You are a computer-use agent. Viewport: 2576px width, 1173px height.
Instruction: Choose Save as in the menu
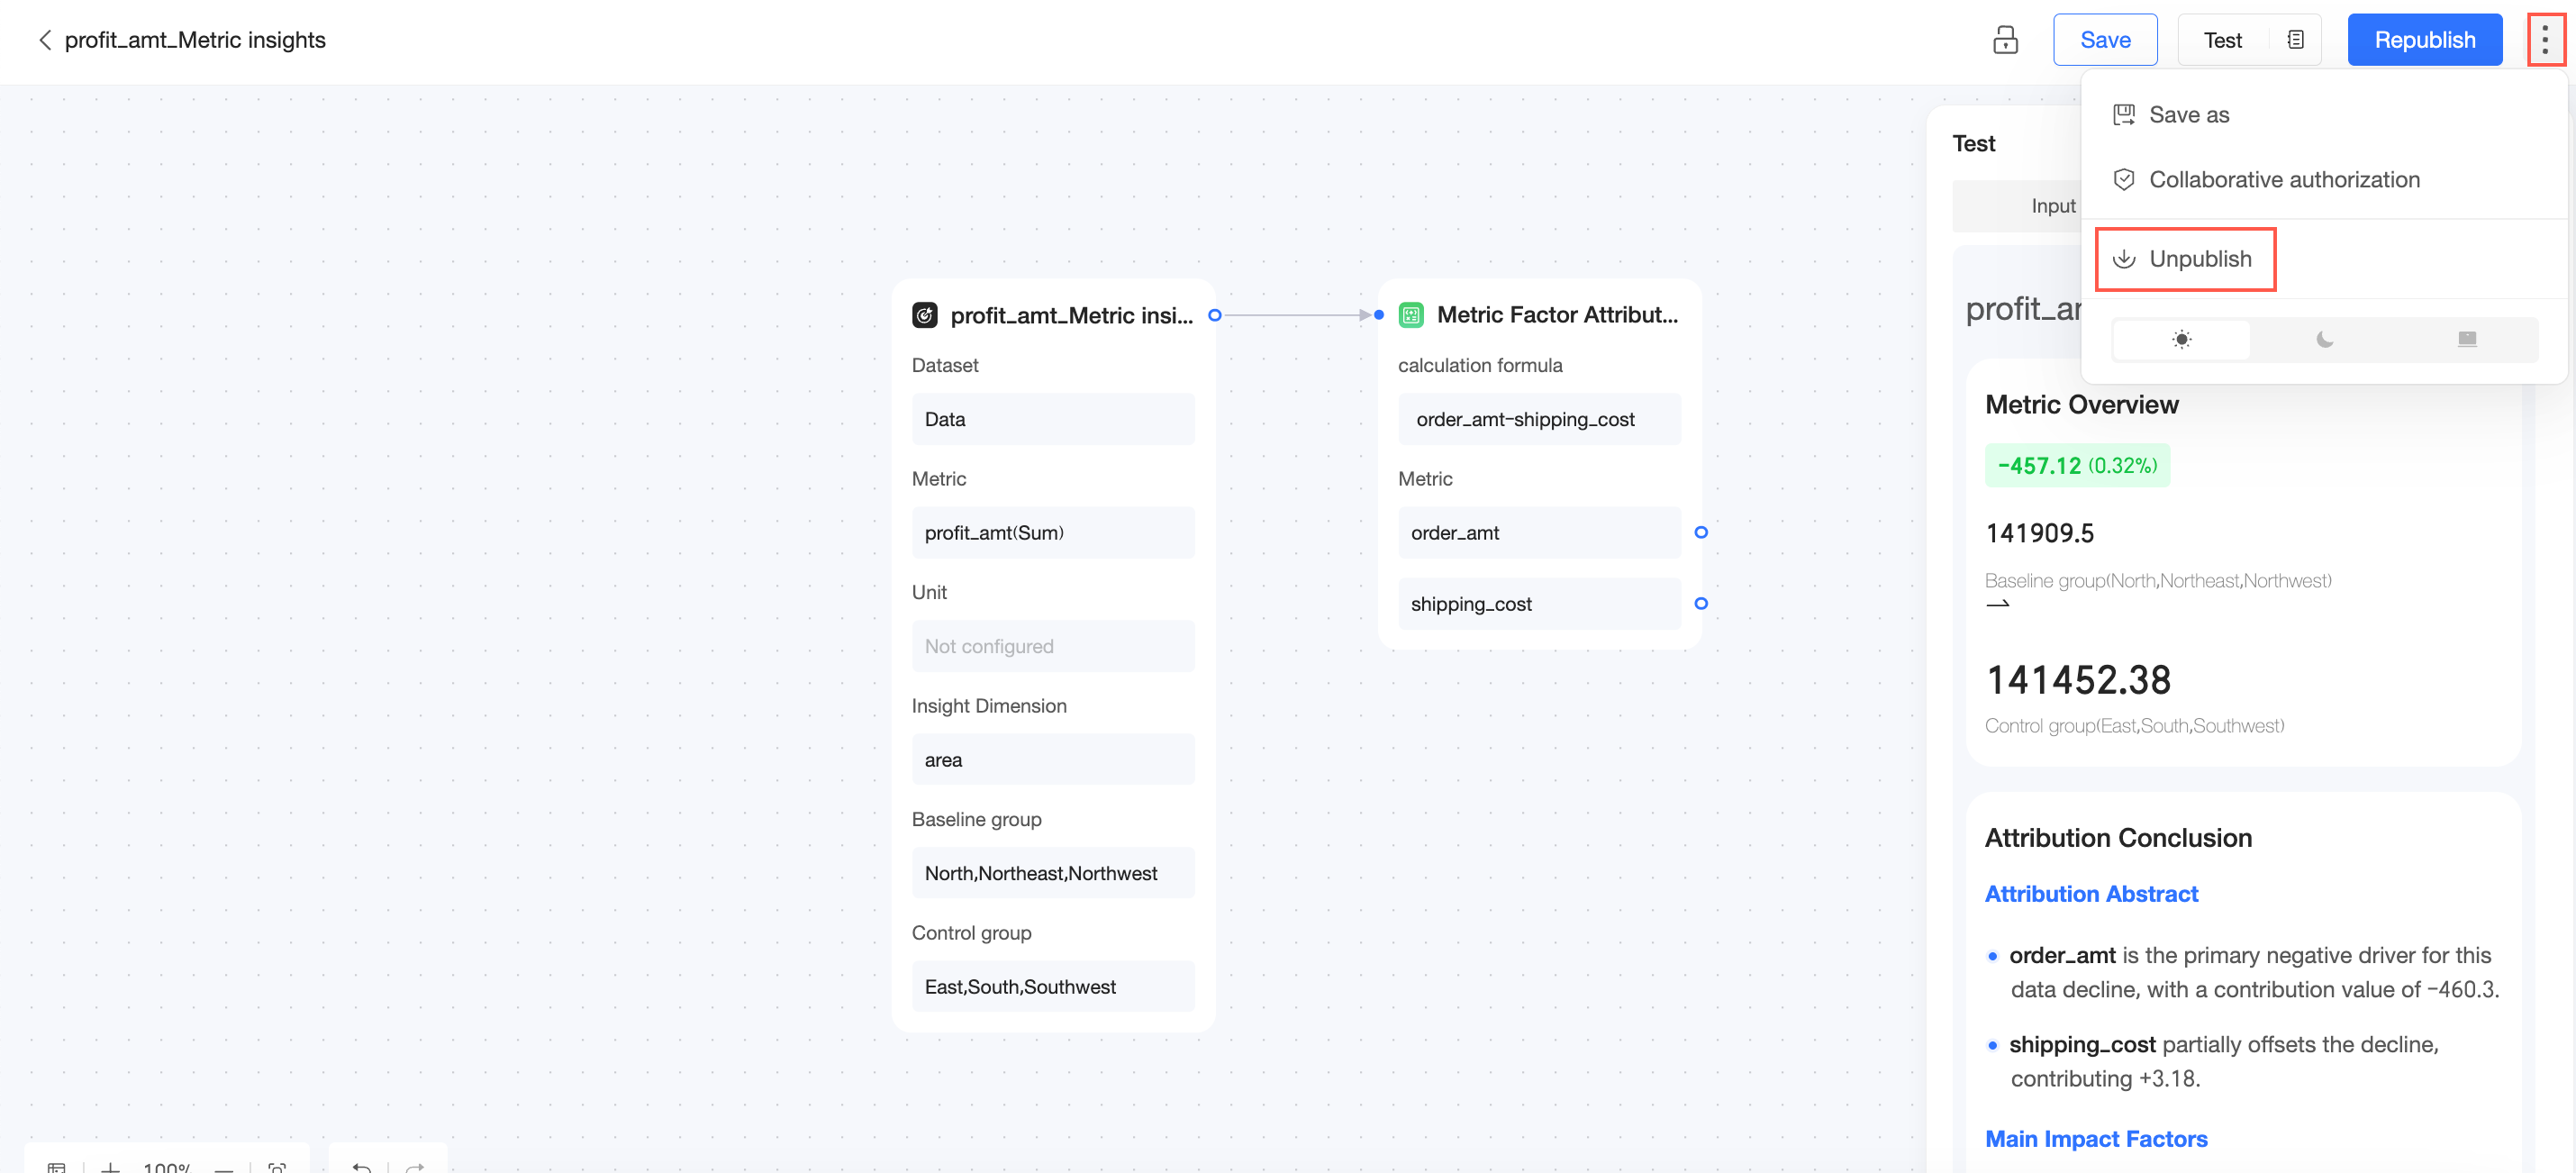pos(2188,115)
